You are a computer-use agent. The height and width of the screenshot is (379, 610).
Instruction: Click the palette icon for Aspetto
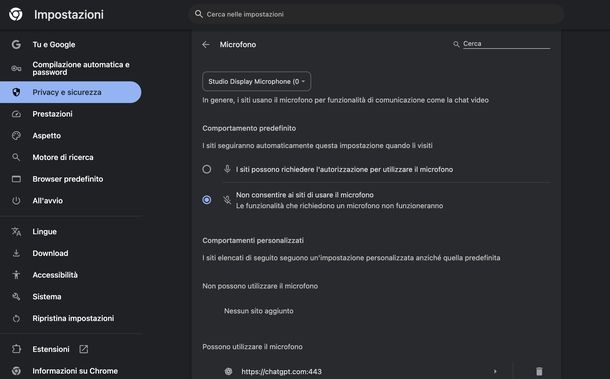point(16,135)
